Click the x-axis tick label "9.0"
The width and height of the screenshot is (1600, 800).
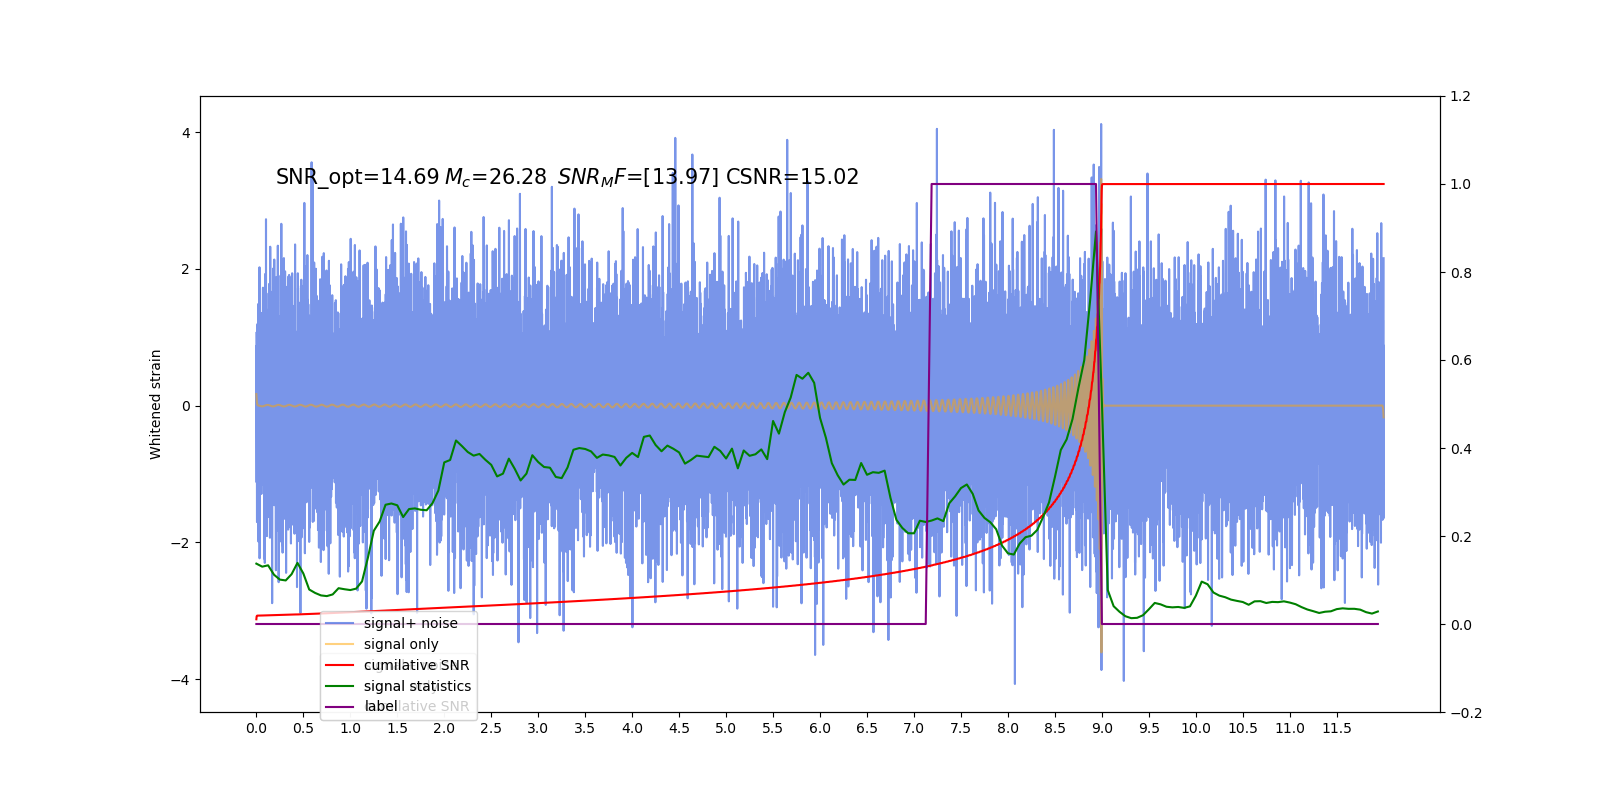point(1102,728)
